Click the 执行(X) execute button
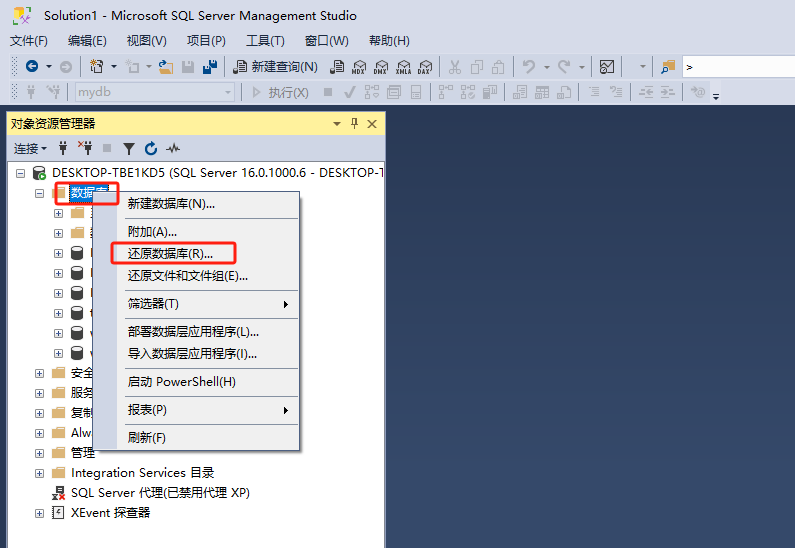Image resolution: width=795 pixels, height=548 pixels. pyautogui.click(x=280, y=92)
